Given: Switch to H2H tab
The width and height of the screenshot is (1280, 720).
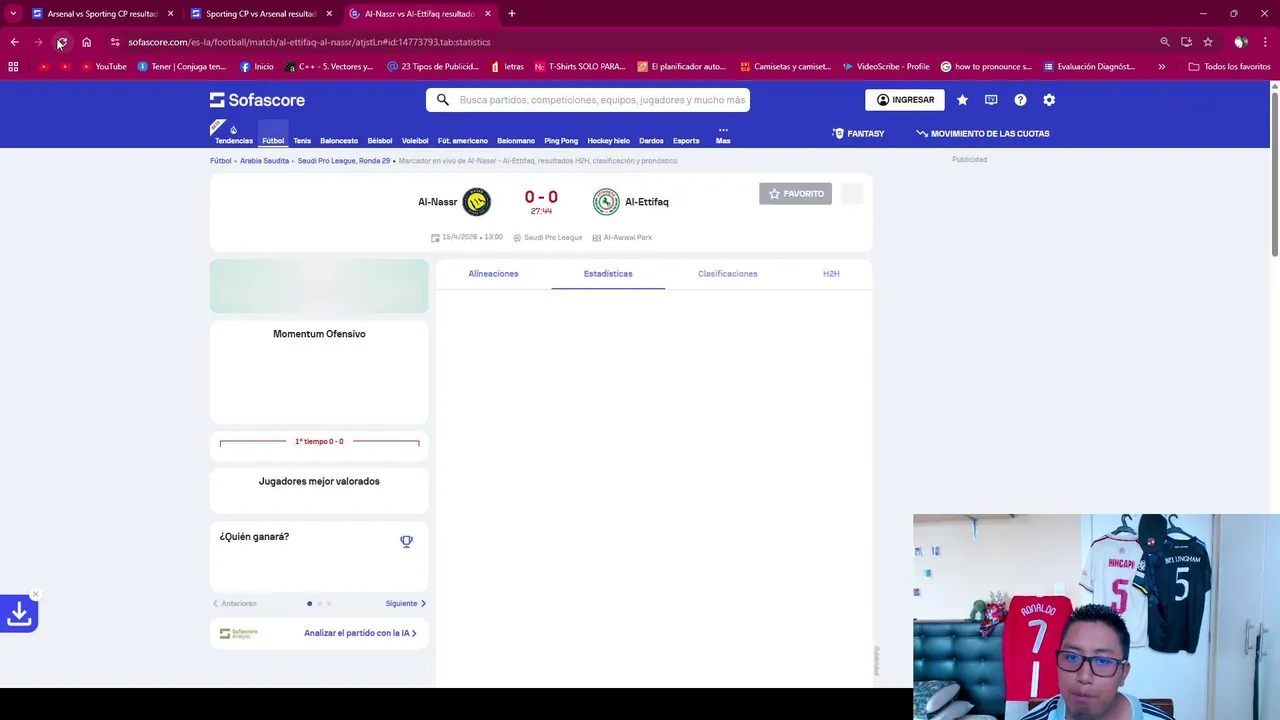Looking at the screenshot, I should click(x=831, y=274).
